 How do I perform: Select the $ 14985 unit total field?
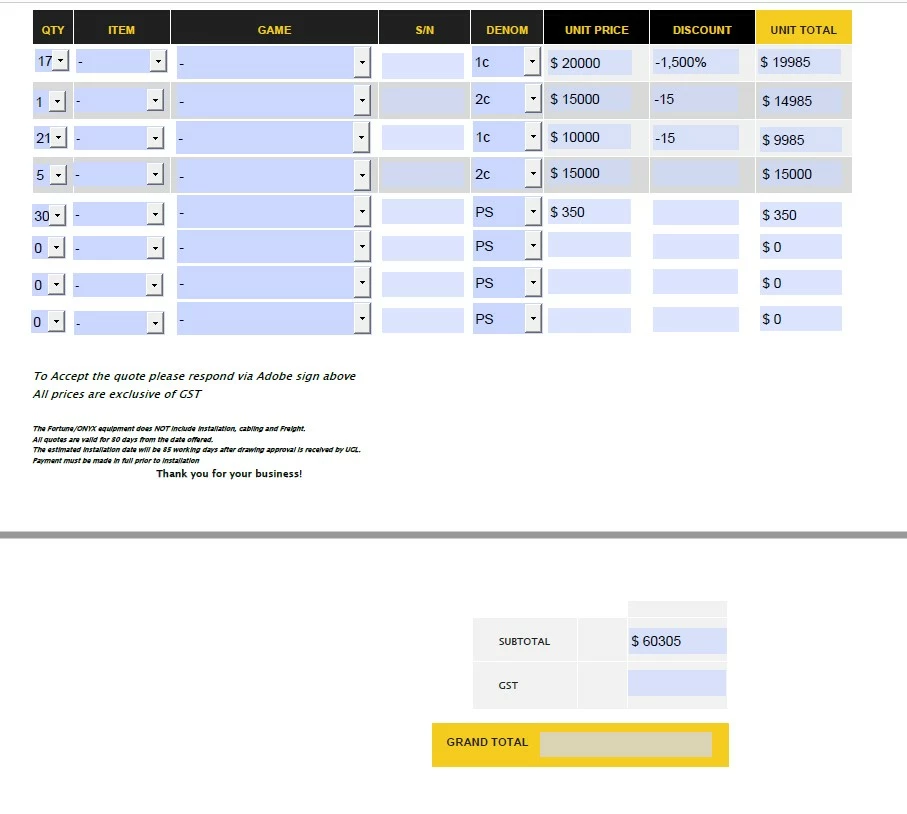(801, 101)
